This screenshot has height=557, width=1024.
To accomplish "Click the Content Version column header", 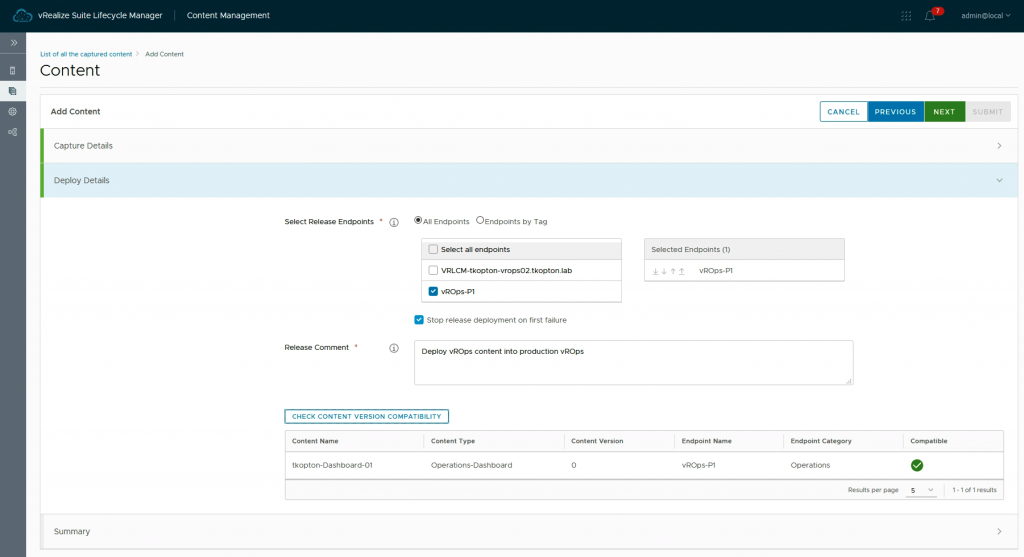I will click(x=597, y=441).
